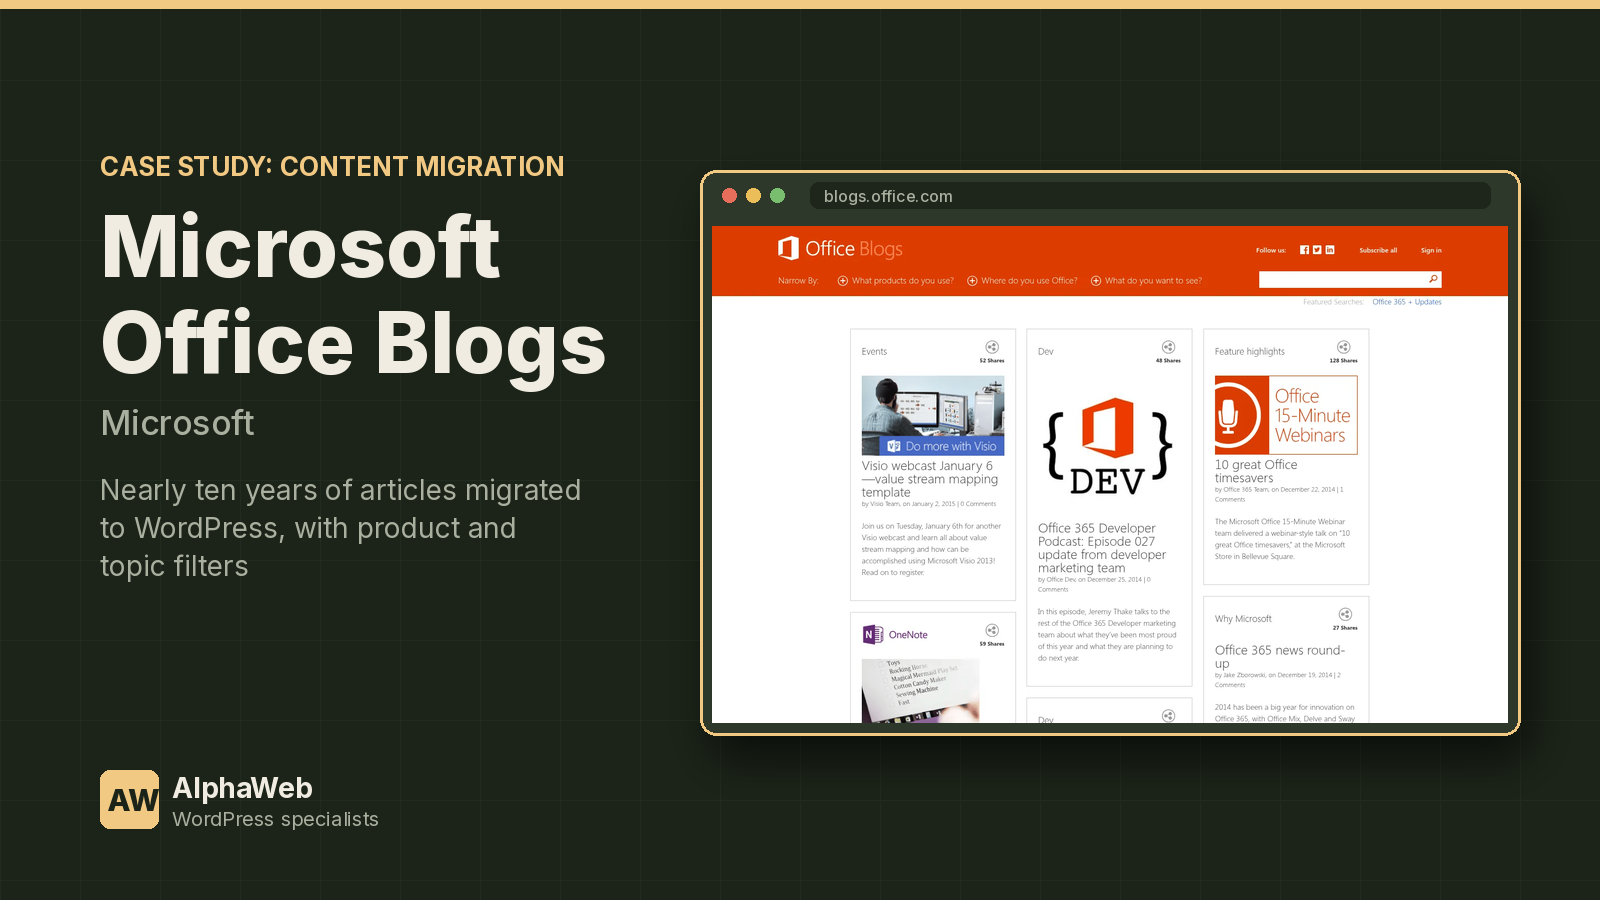
Task: Open '10 great Office timesavers' article
Action: [x=1256, y=471]
